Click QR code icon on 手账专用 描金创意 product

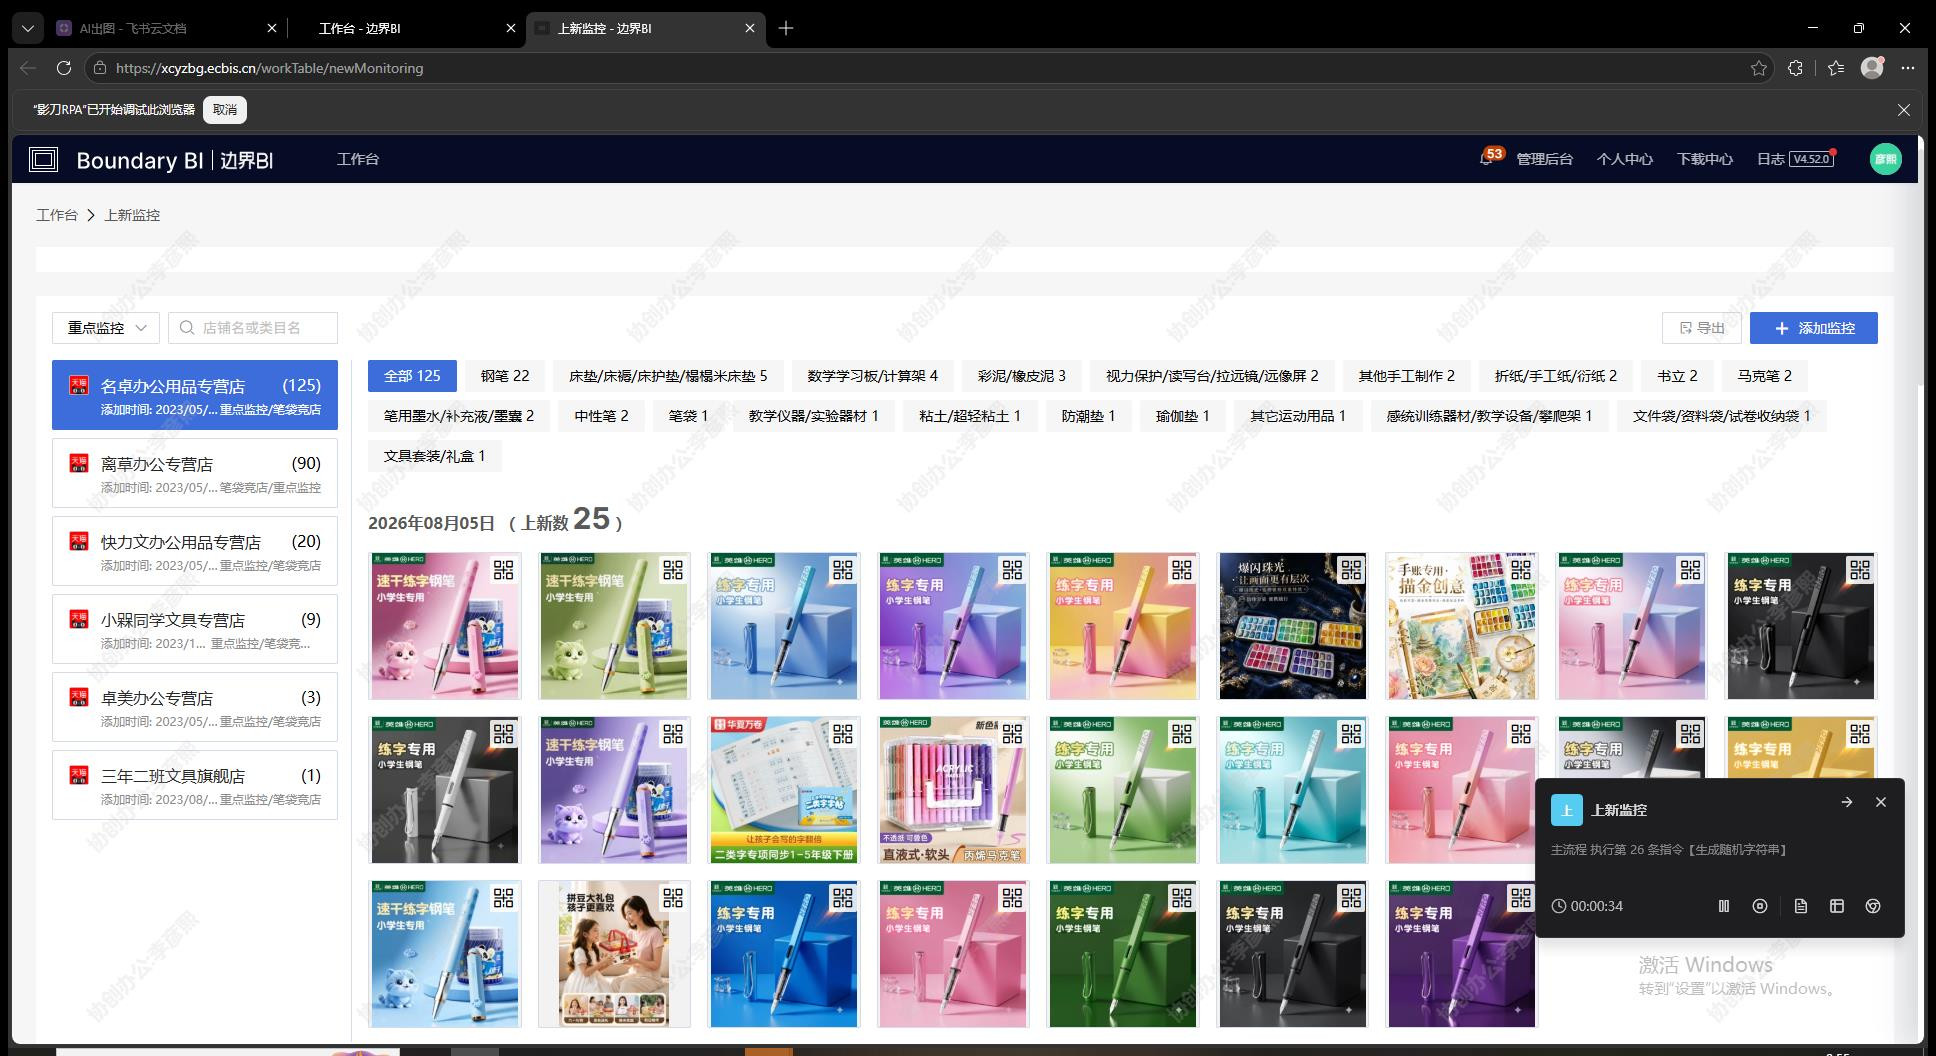point(1521,570)
